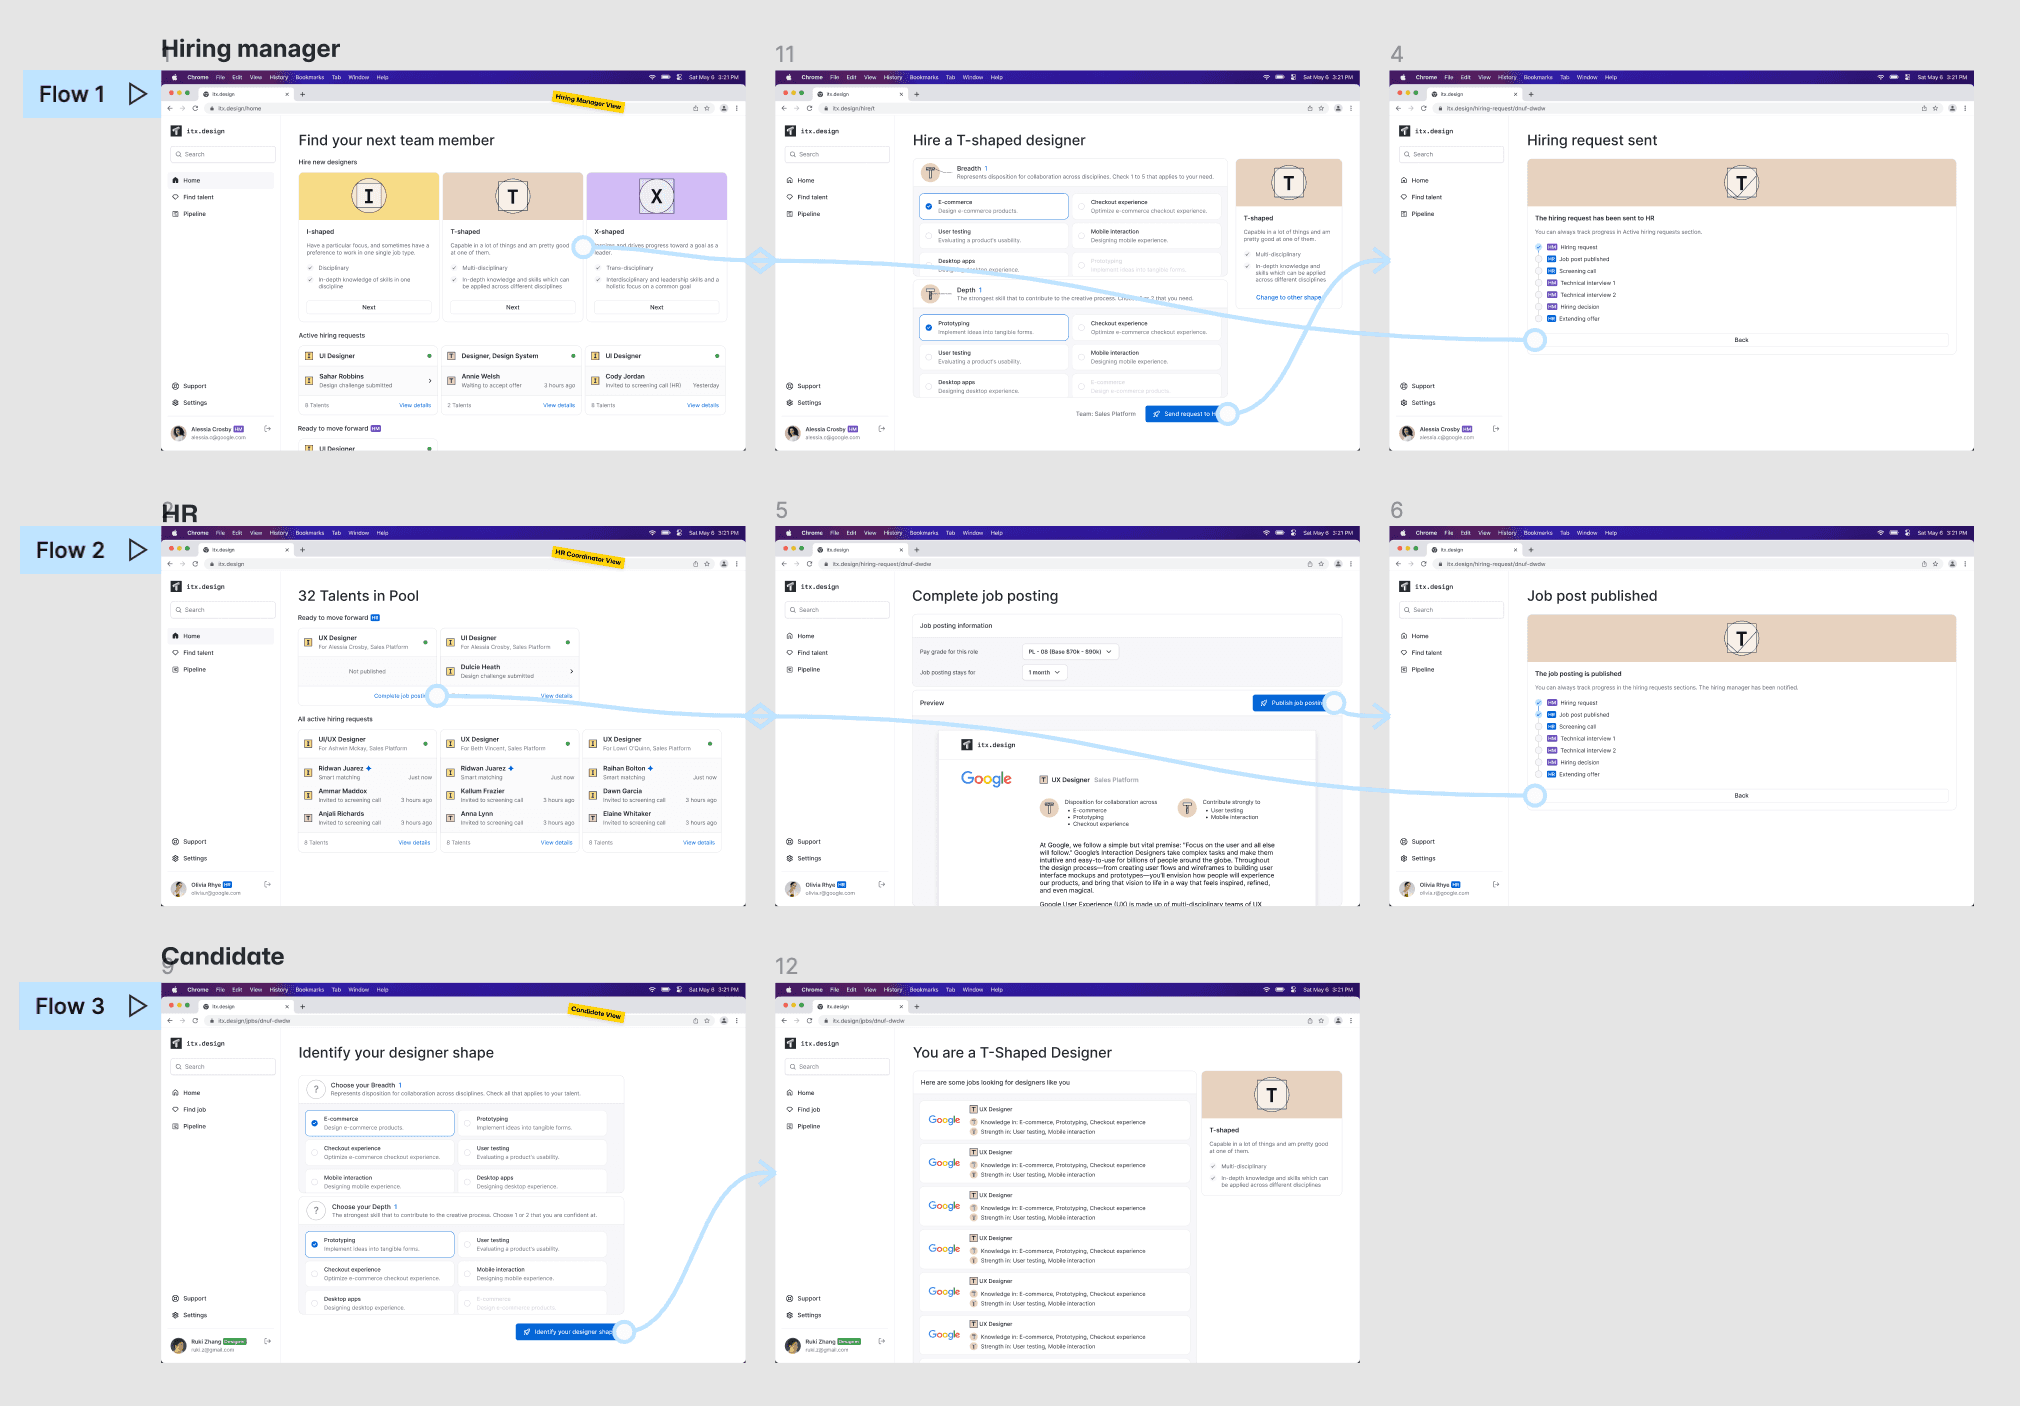Click the T icon beside Breadth heading
Image resolution: width=2020 pixels, height=1406 pixels.
coord(931,172)
